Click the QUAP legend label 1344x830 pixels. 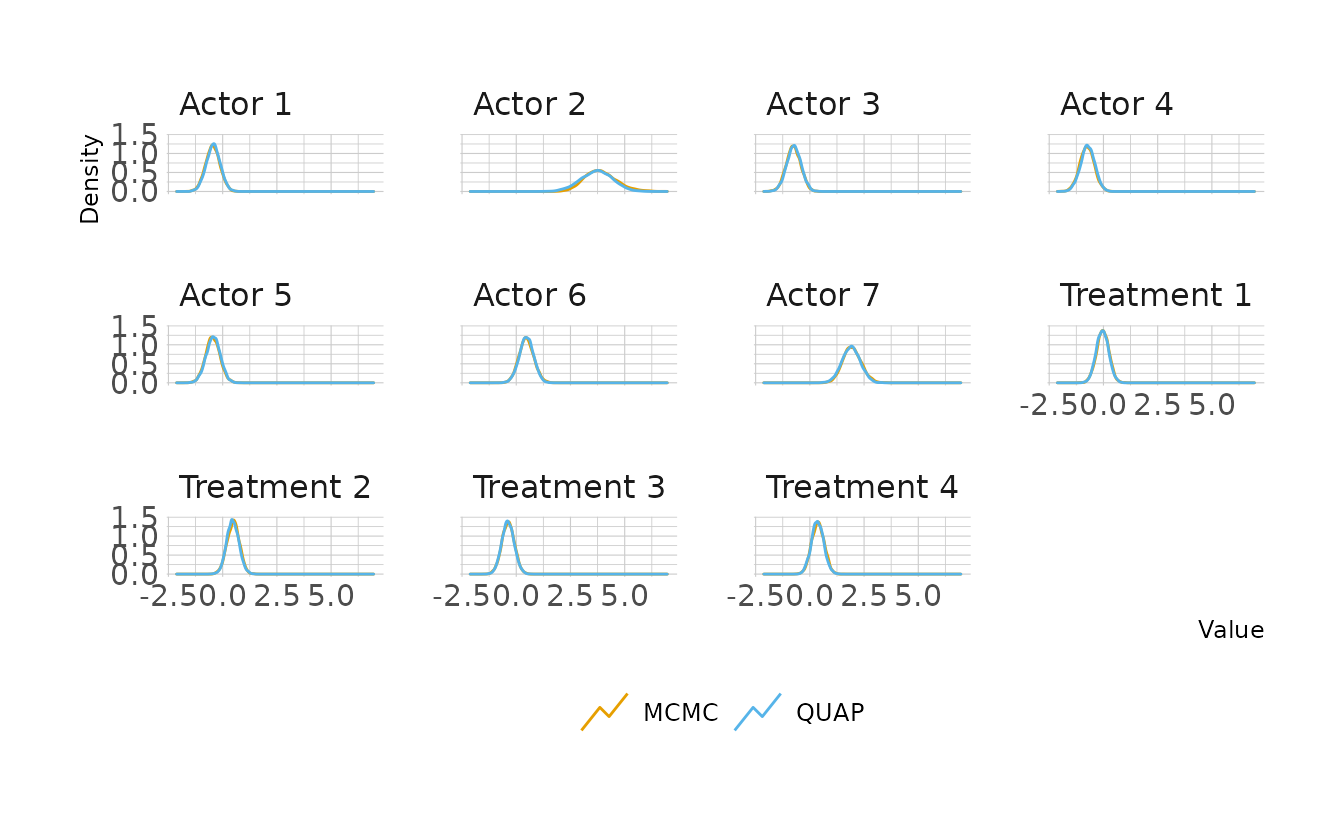(x=830, y=713)
